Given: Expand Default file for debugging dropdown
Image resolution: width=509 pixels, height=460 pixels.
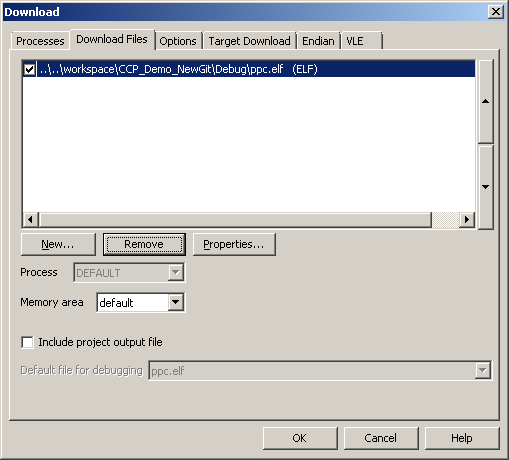Looking at the screenshot, I should click(x=482, y=370).
